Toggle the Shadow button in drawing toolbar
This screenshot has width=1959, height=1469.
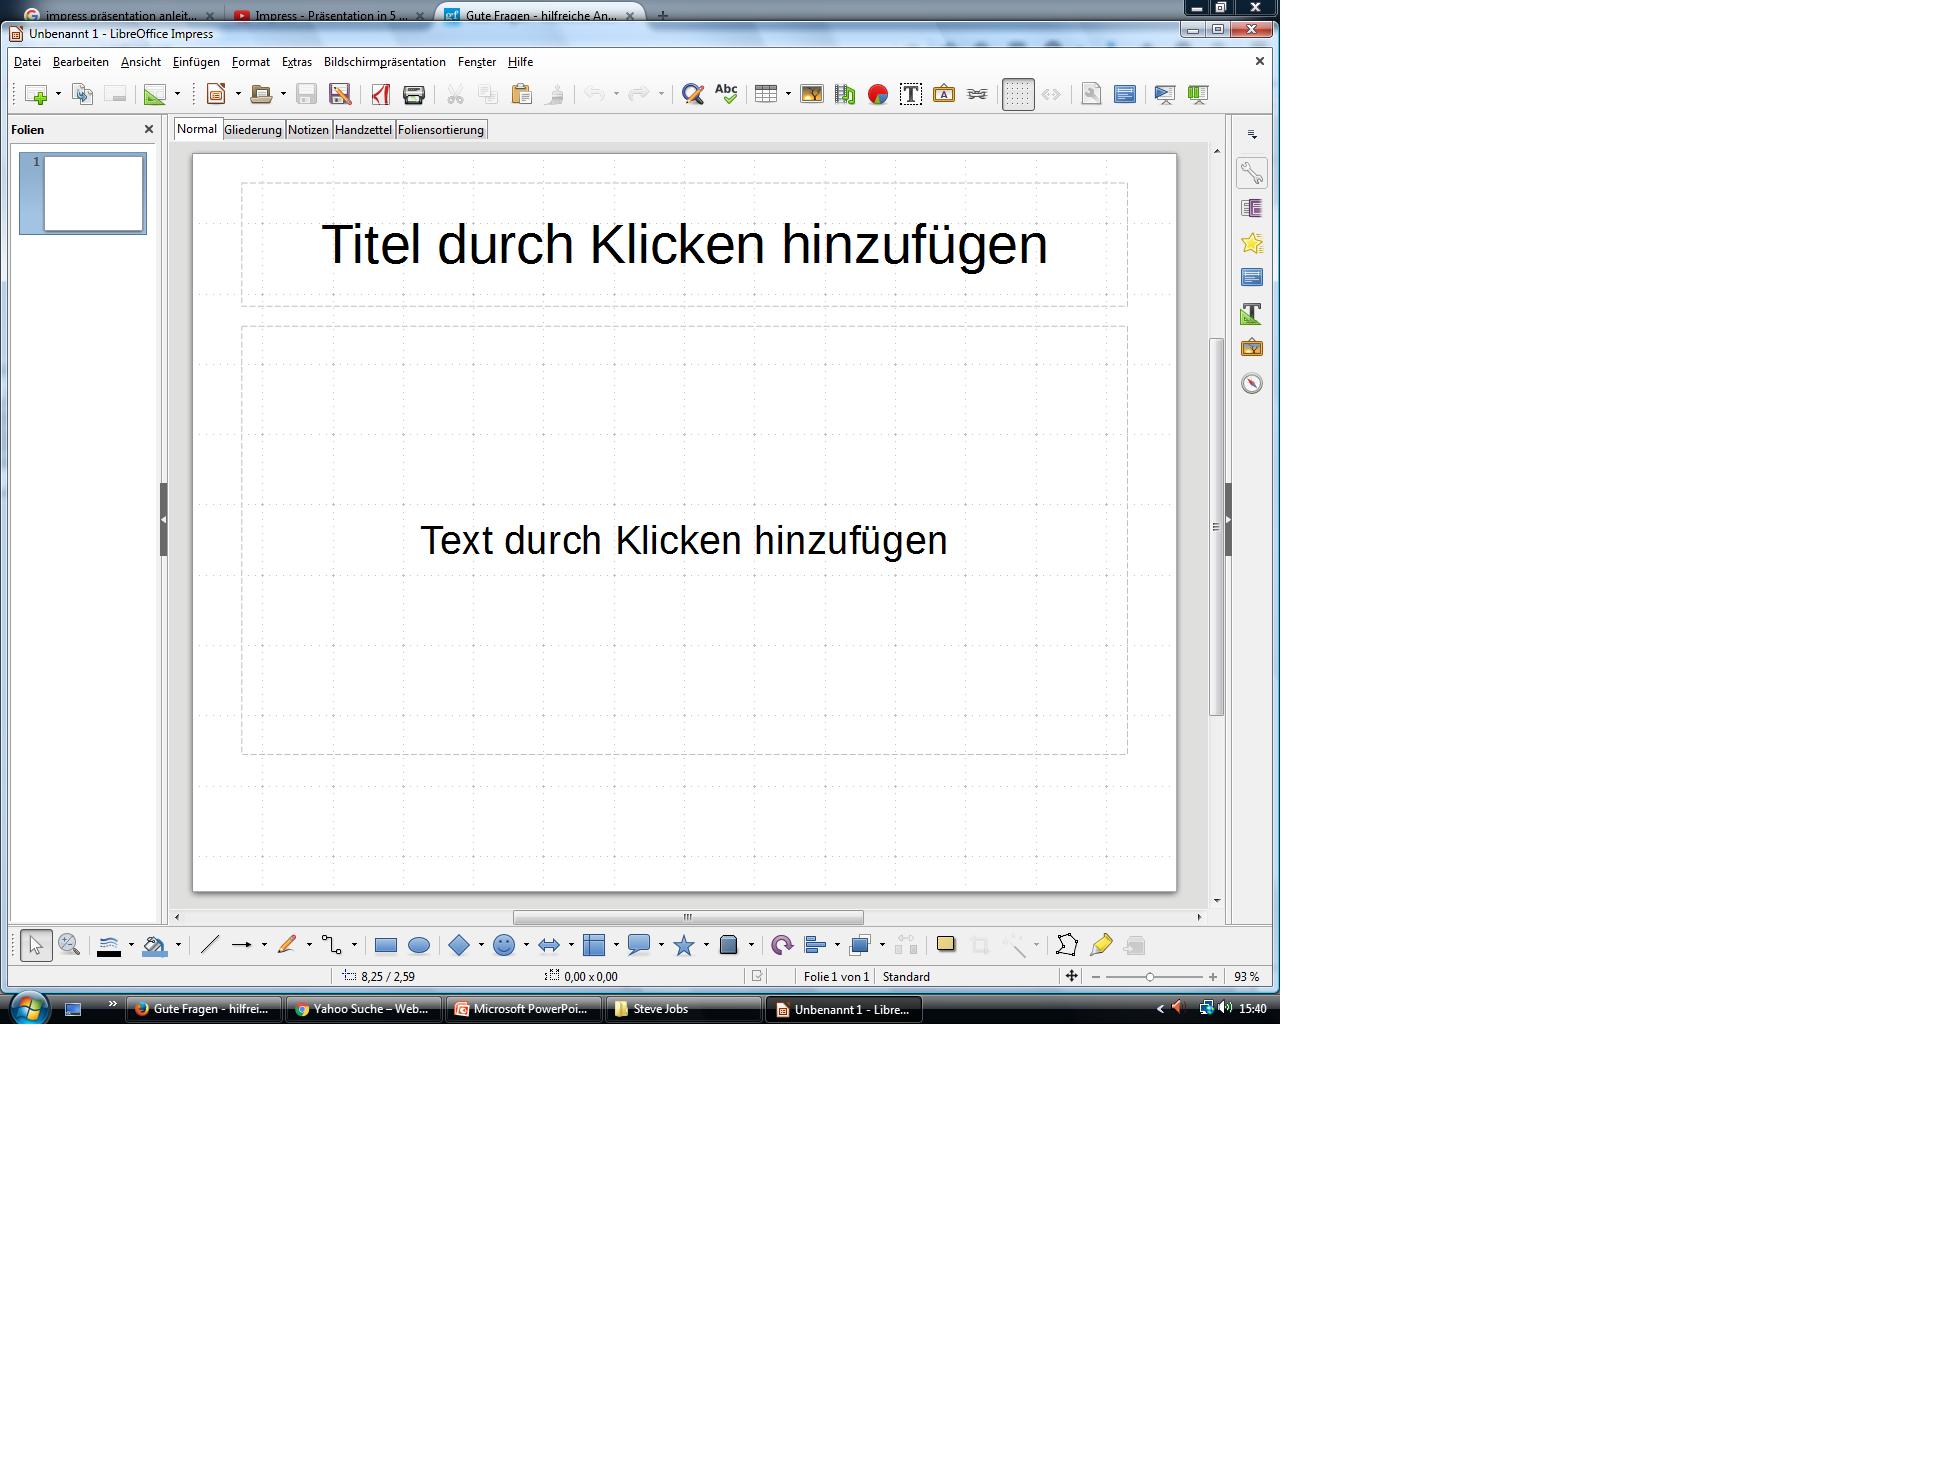tap(946, 945)
